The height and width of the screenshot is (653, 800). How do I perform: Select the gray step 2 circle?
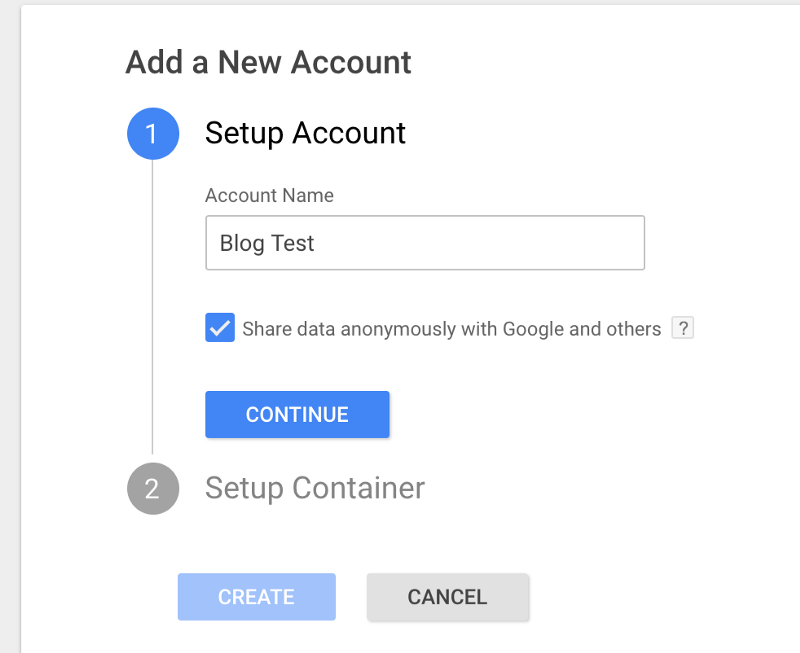click(153, 488)
